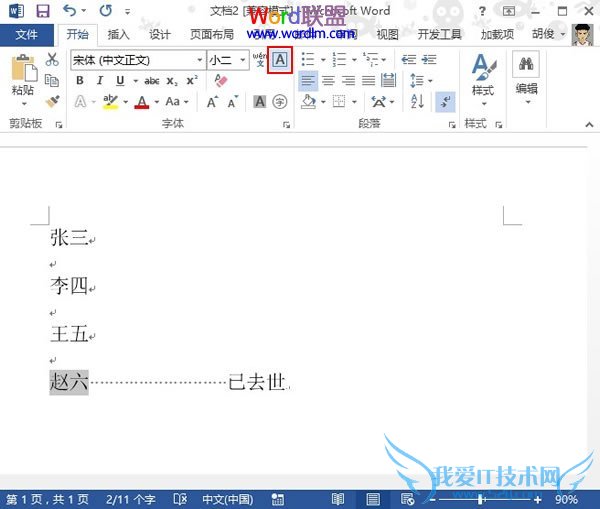Viewport: 600px width, 509px height.
Task: Toggle superscript formatting
Action: (192, 80)
